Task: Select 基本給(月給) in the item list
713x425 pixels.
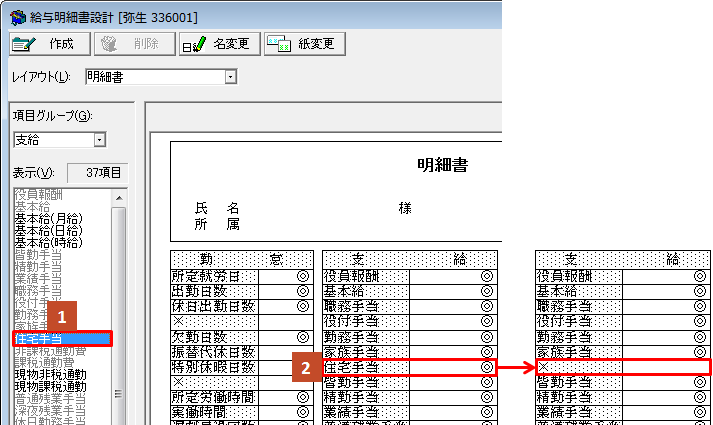Action: coord(47,217)
